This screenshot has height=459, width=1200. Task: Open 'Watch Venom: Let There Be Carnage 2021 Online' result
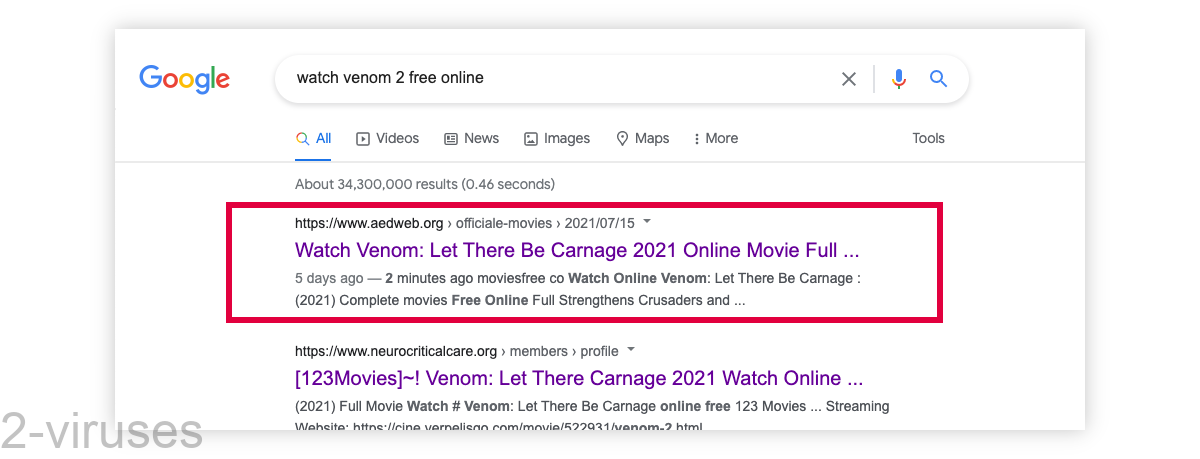tap(577, 250)
